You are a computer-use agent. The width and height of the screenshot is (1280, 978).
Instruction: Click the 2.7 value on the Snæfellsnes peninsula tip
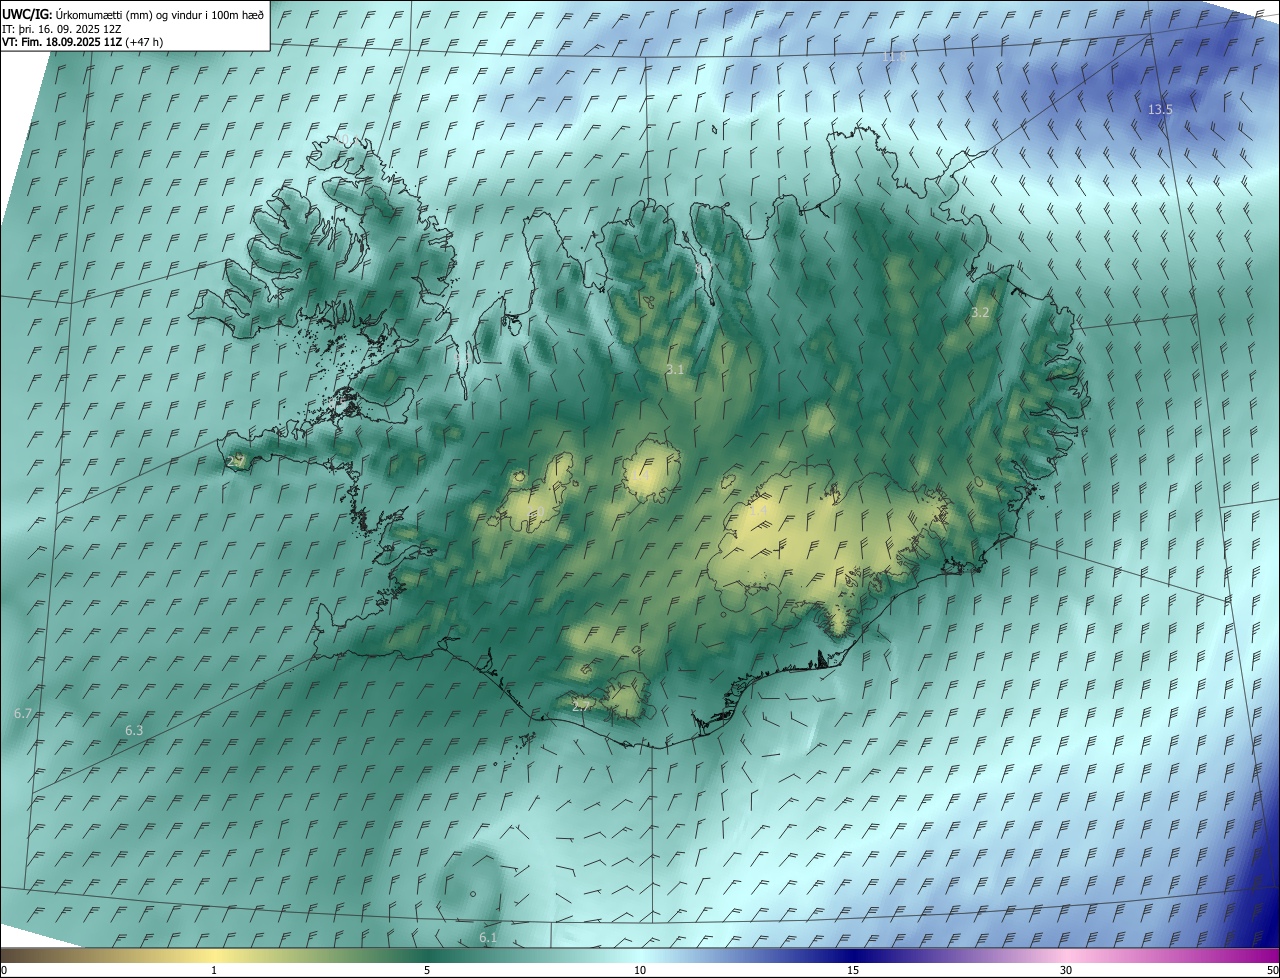click(237, 461)
